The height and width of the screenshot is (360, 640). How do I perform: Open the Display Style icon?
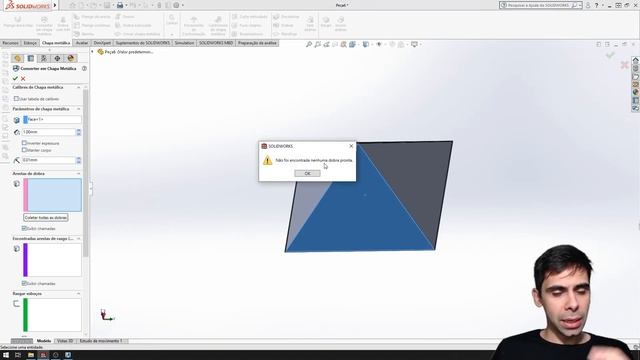(x=366, y=44)
